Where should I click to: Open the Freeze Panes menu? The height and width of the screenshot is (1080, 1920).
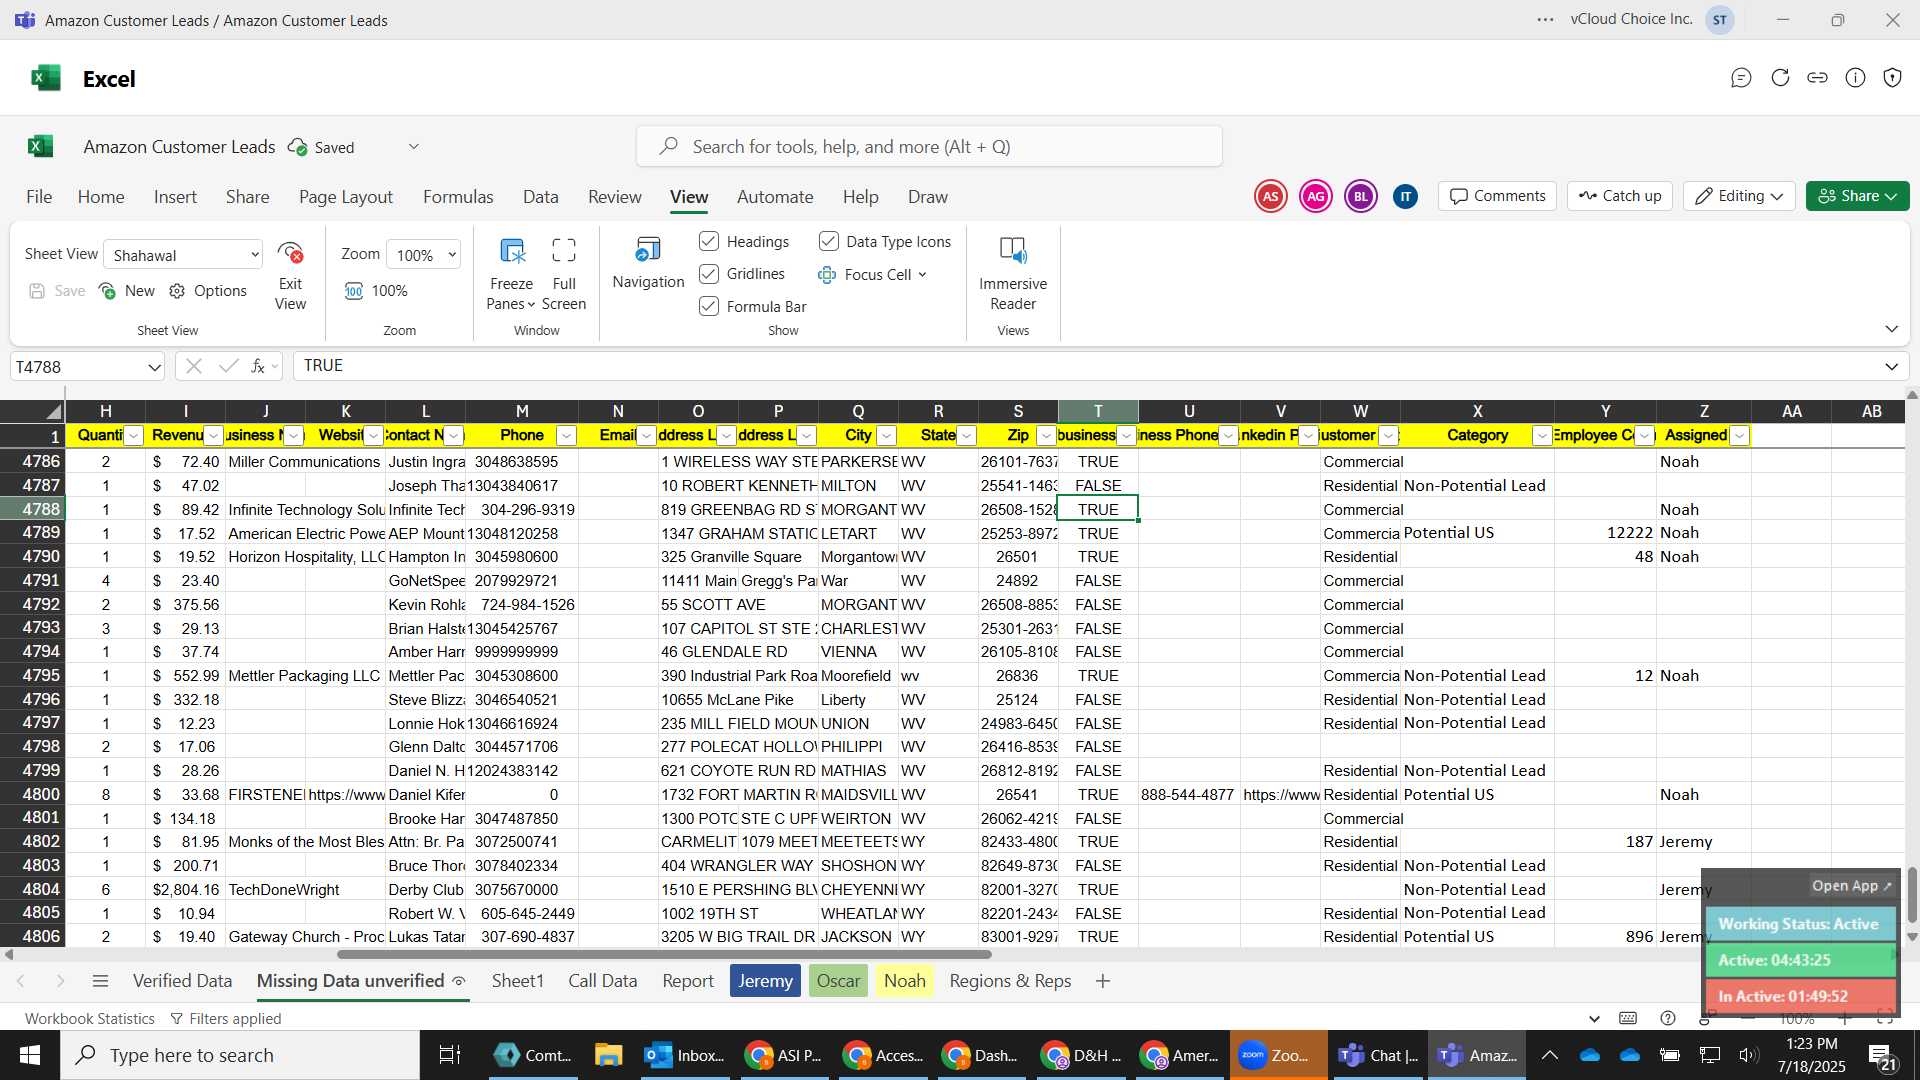click(511, 275)
